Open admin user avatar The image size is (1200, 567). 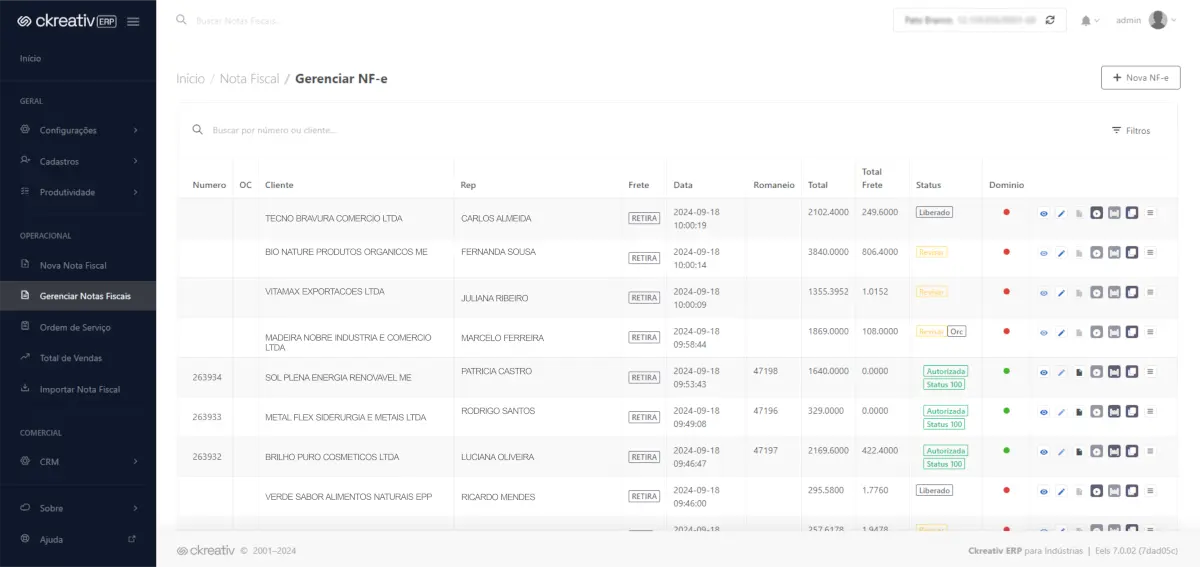1158,20
